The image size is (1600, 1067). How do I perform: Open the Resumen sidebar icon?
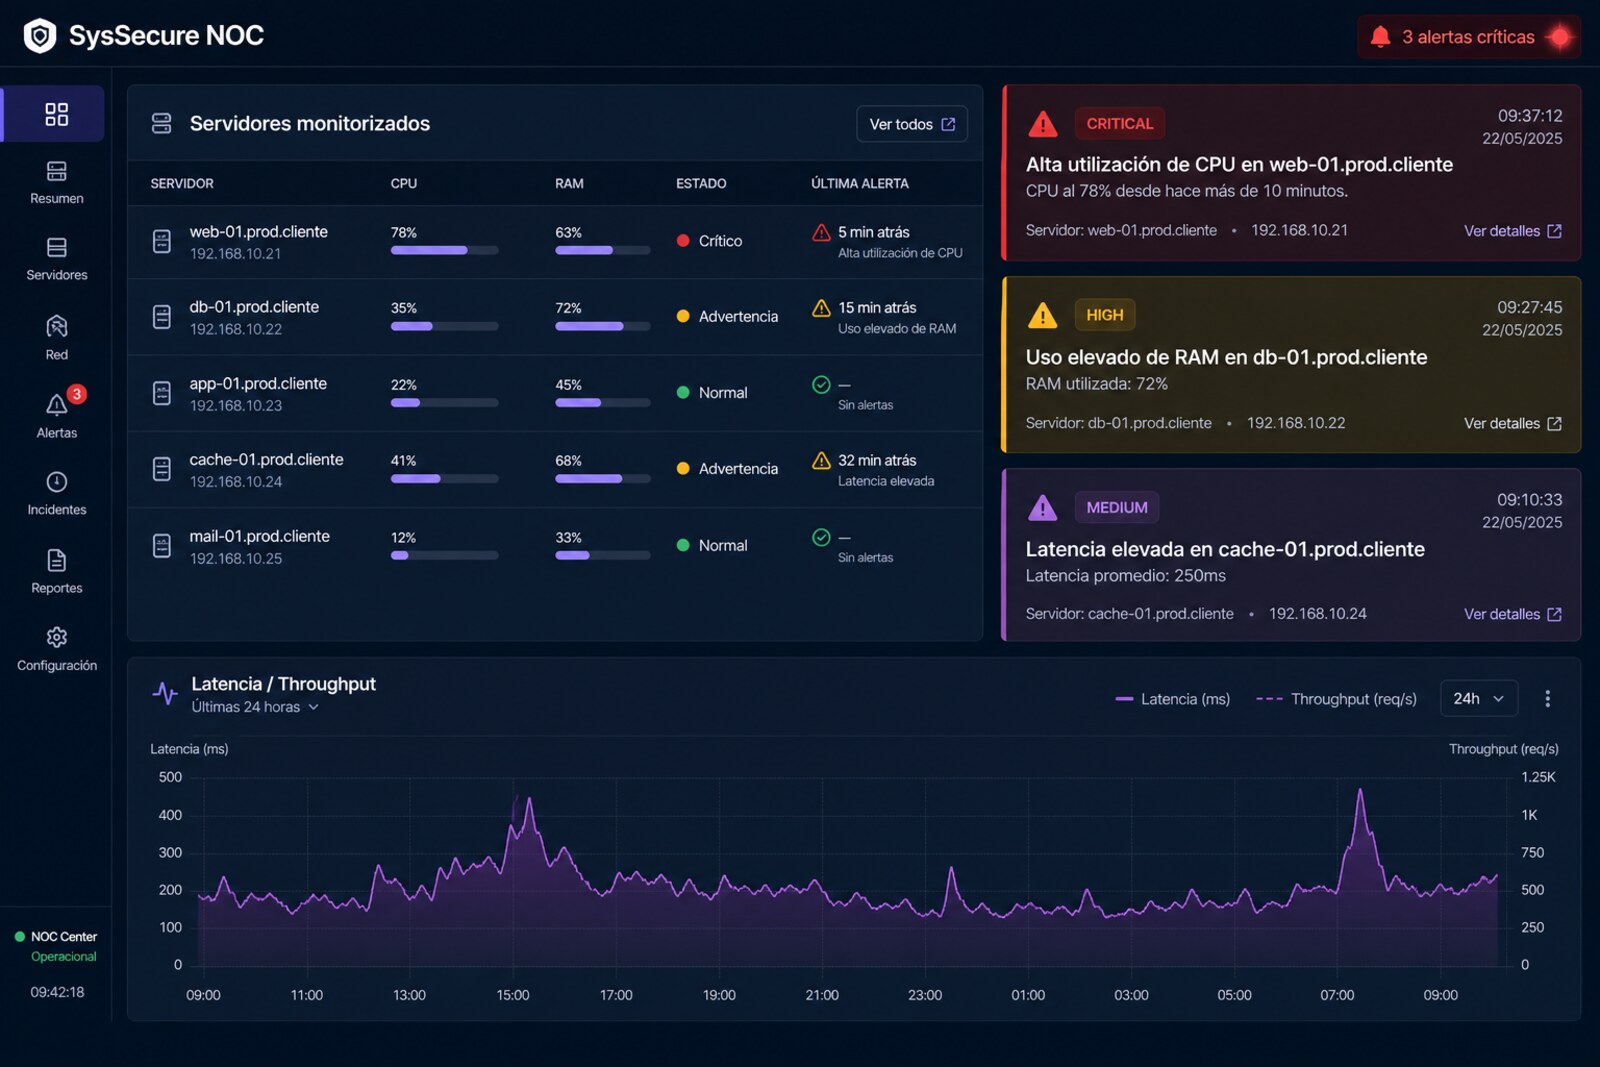point(57,172)
